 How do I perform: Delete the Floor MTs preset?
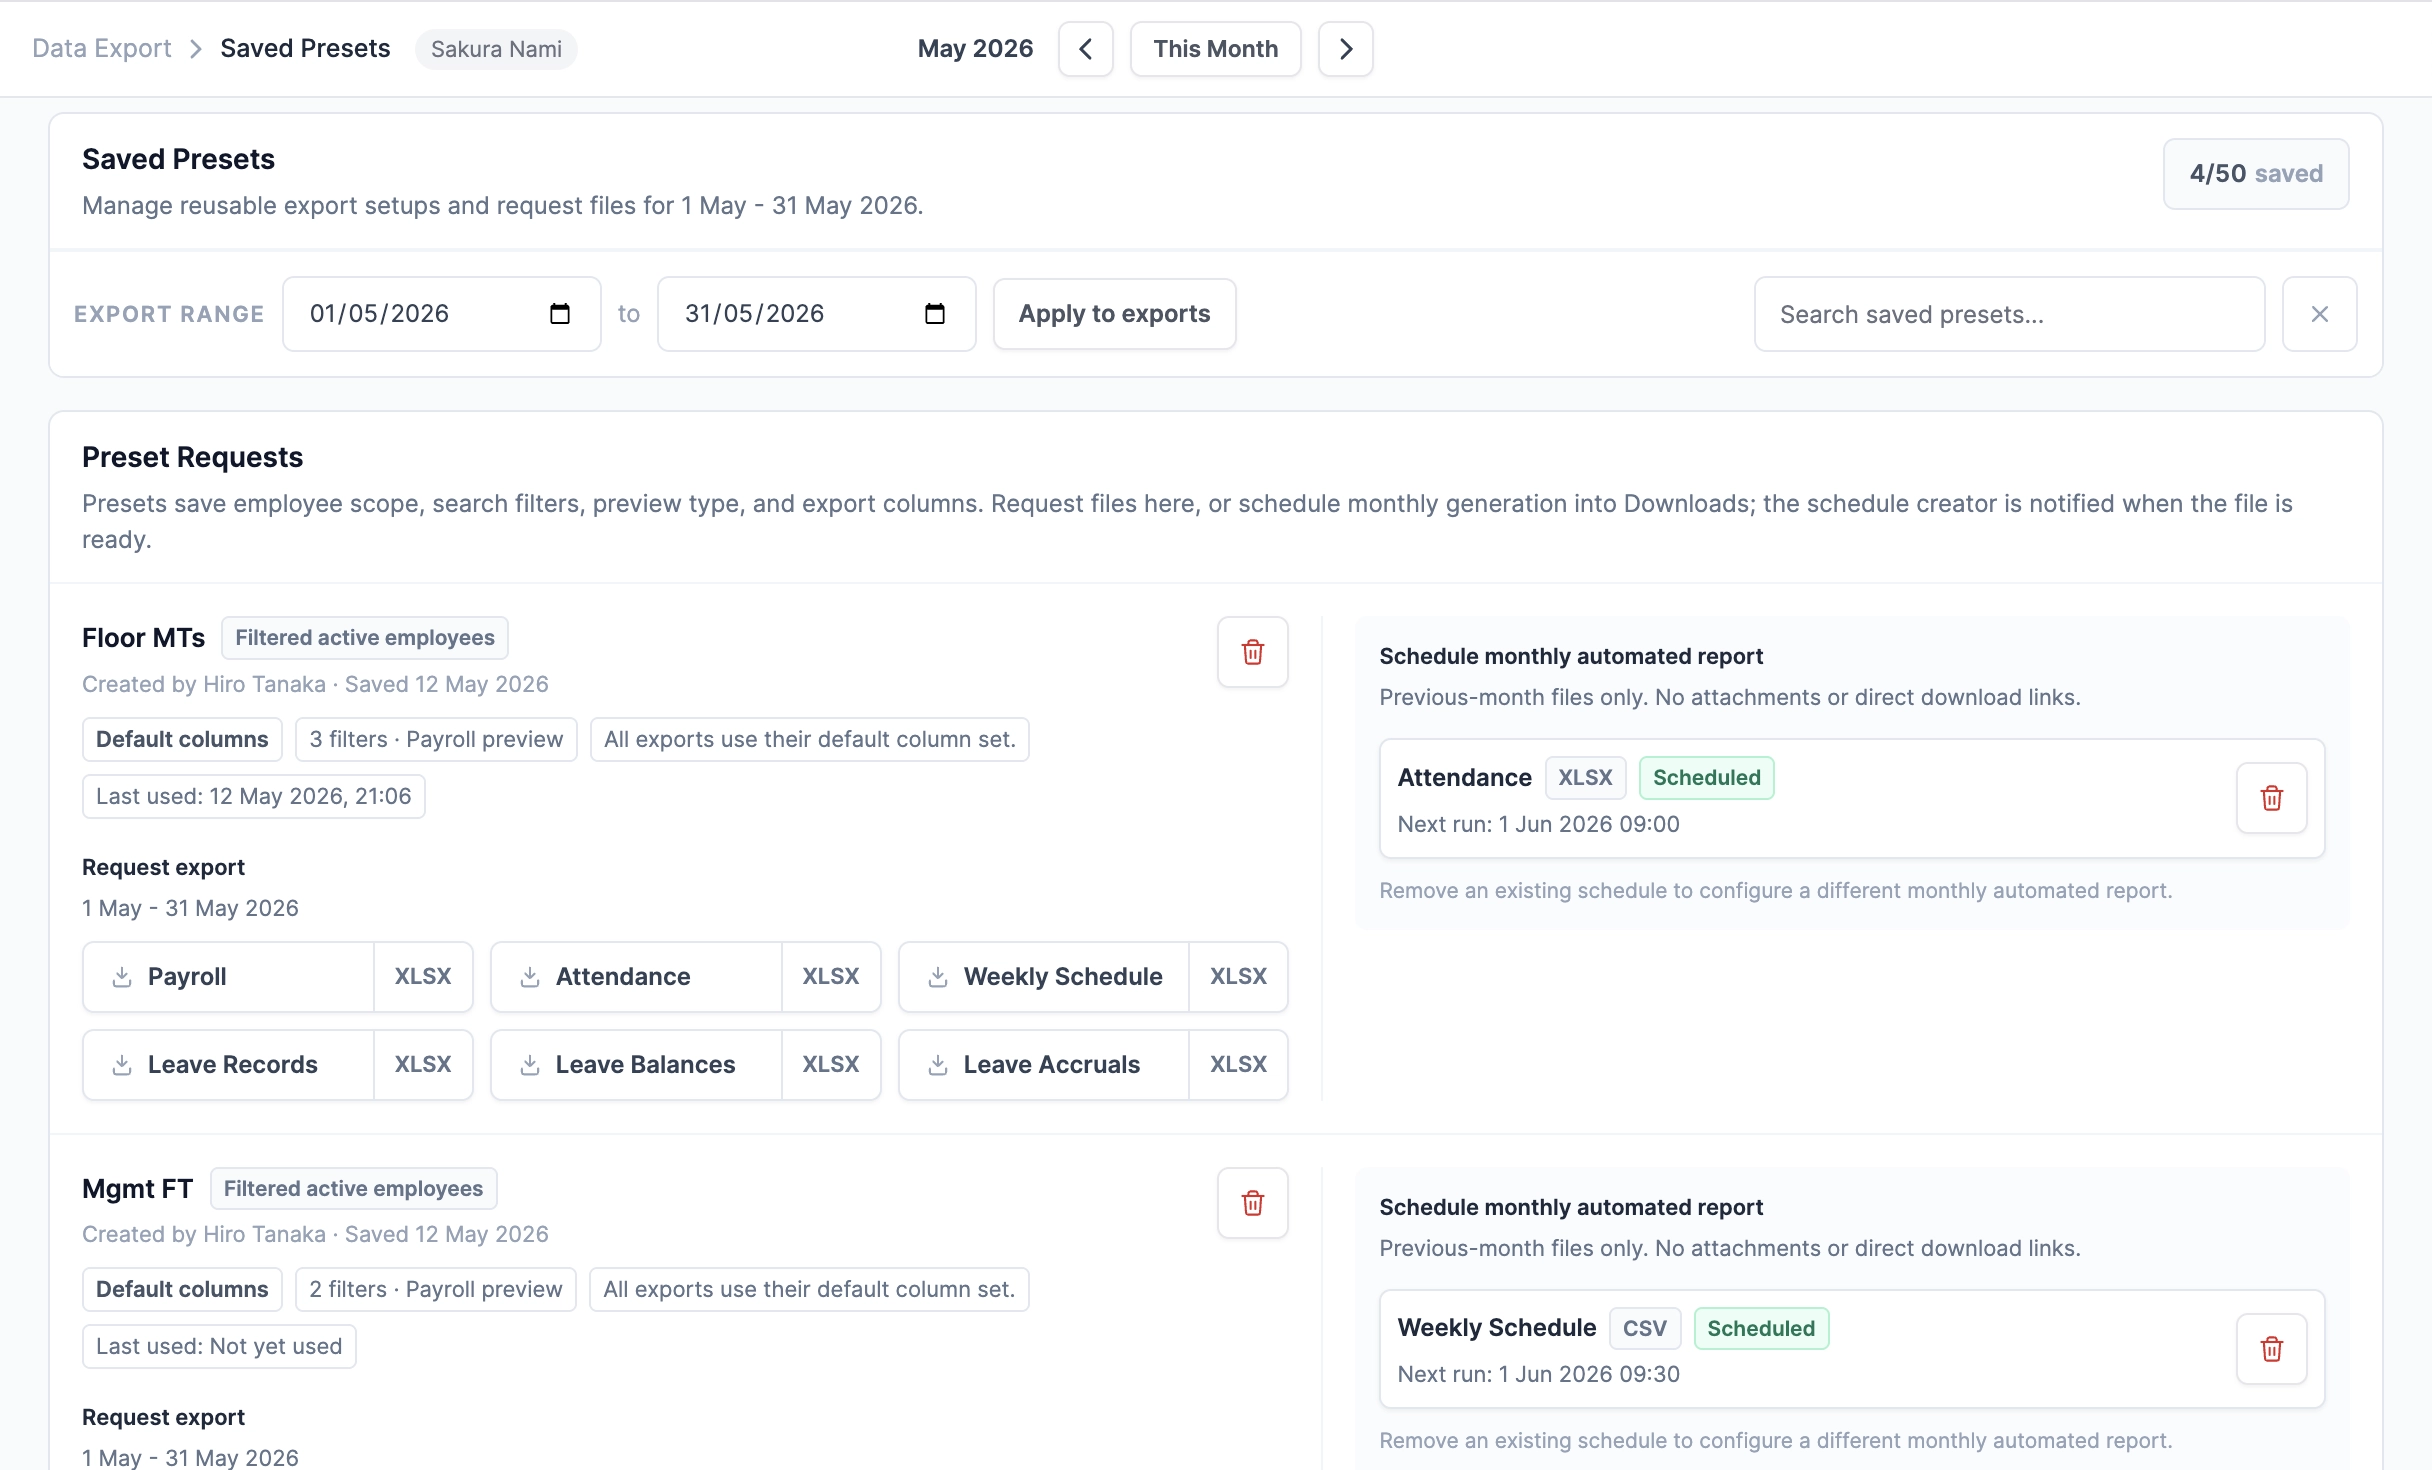[1253, 652]
